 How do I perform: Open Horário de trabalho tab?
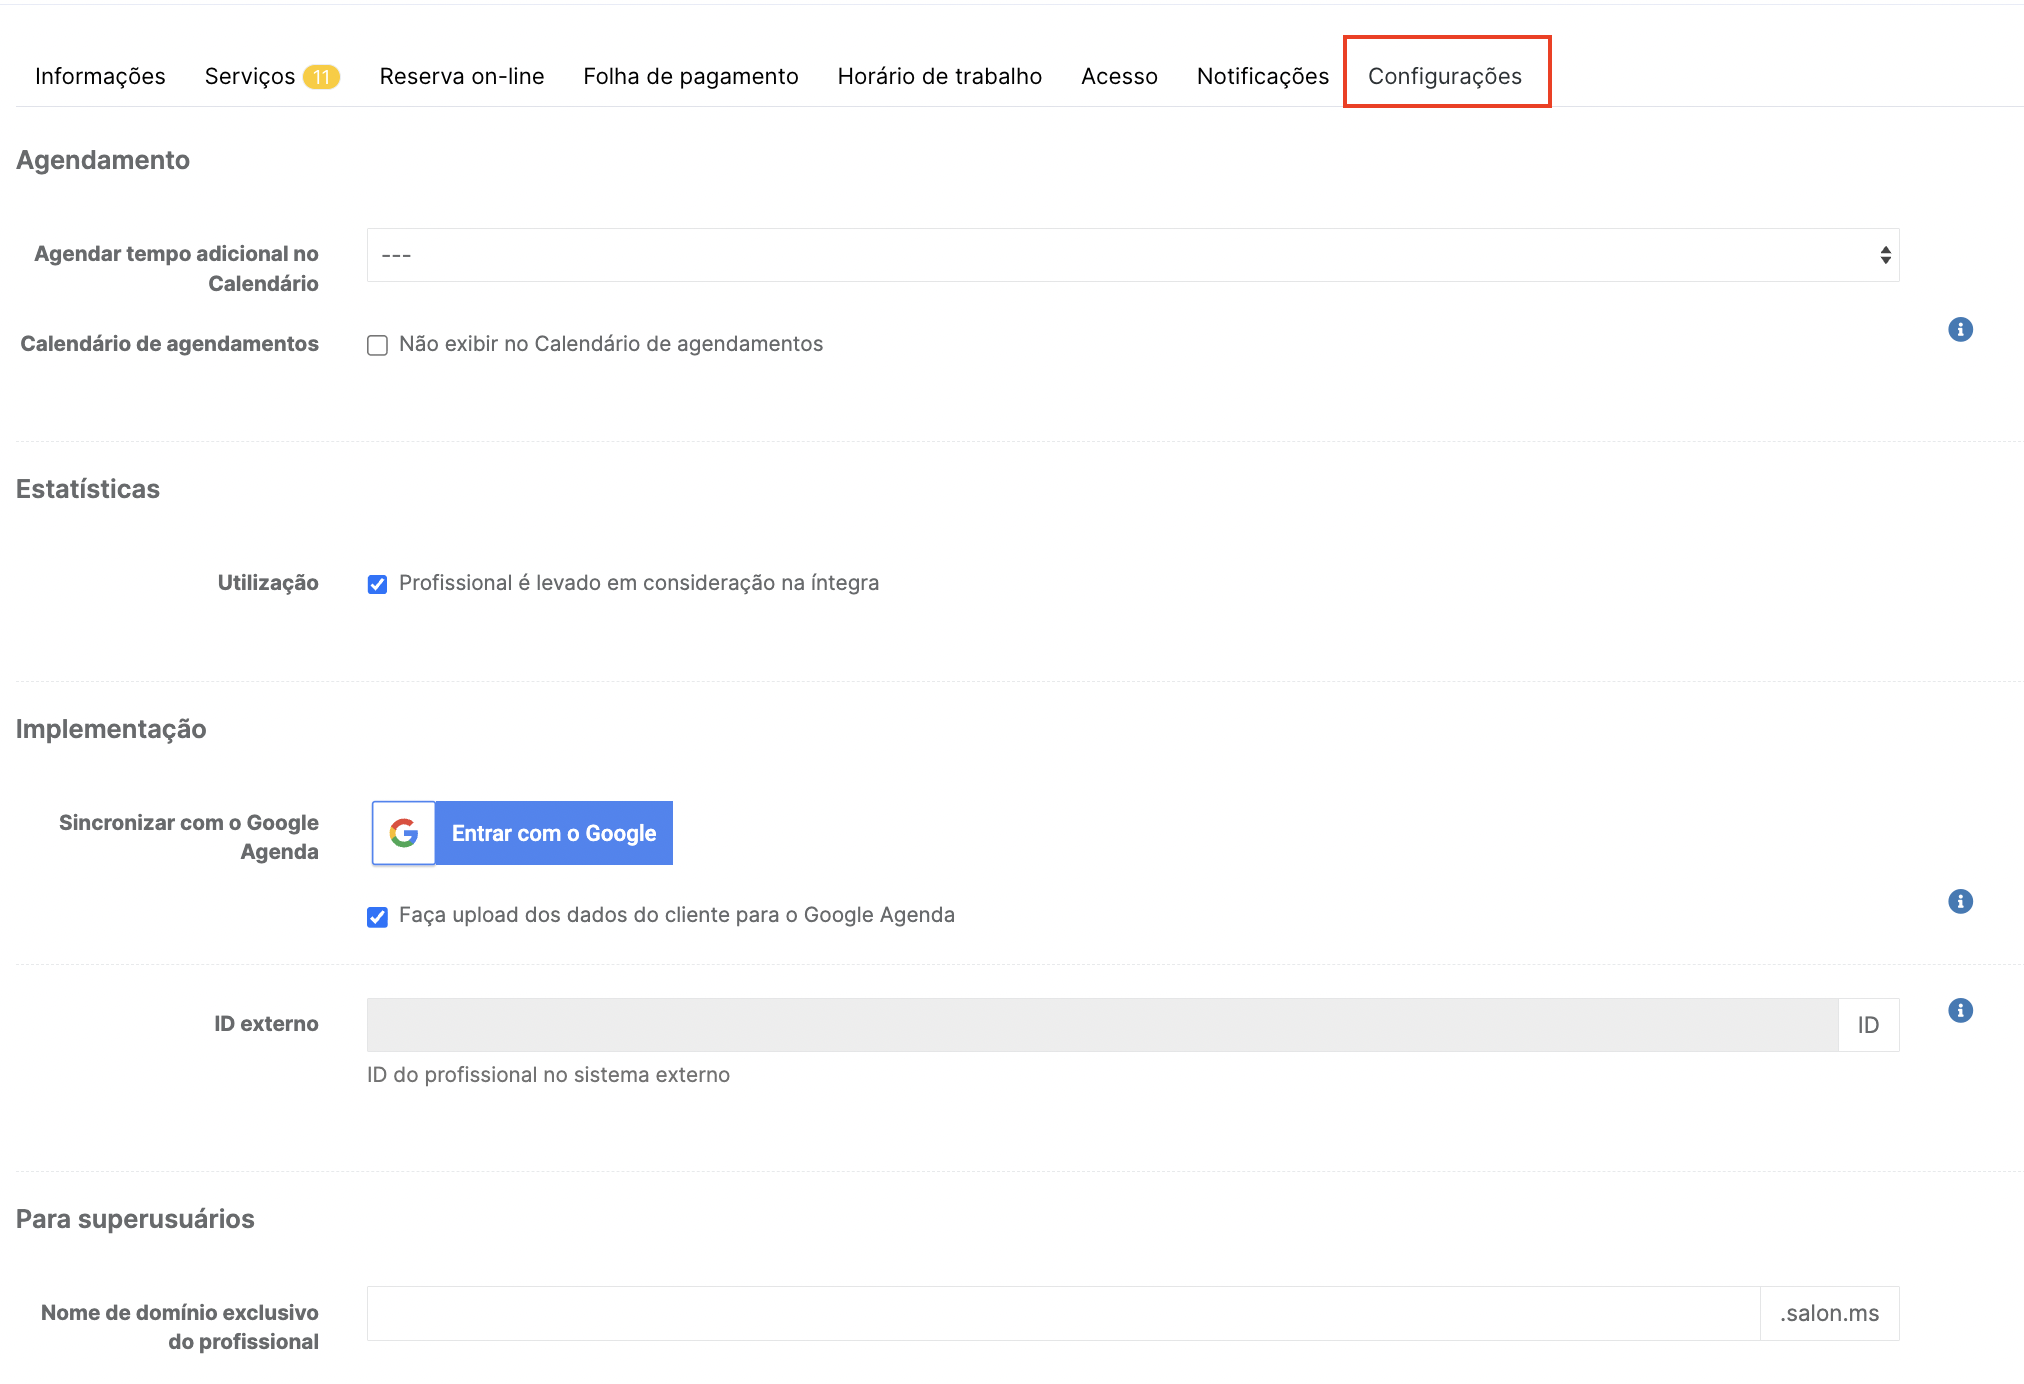pos(940,77)
